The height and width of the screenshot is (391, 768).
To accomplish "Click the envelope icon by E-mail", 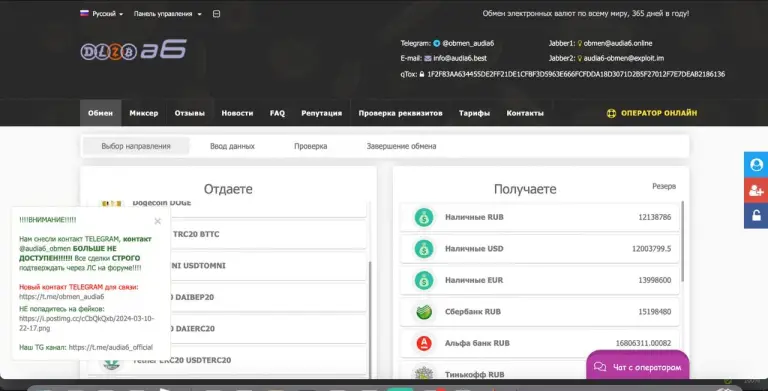I will coord(428,58).
